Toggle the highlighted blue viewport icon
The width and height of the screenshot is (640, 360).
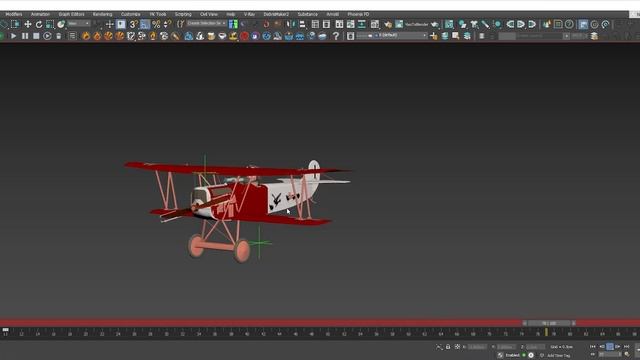(583, 24)
